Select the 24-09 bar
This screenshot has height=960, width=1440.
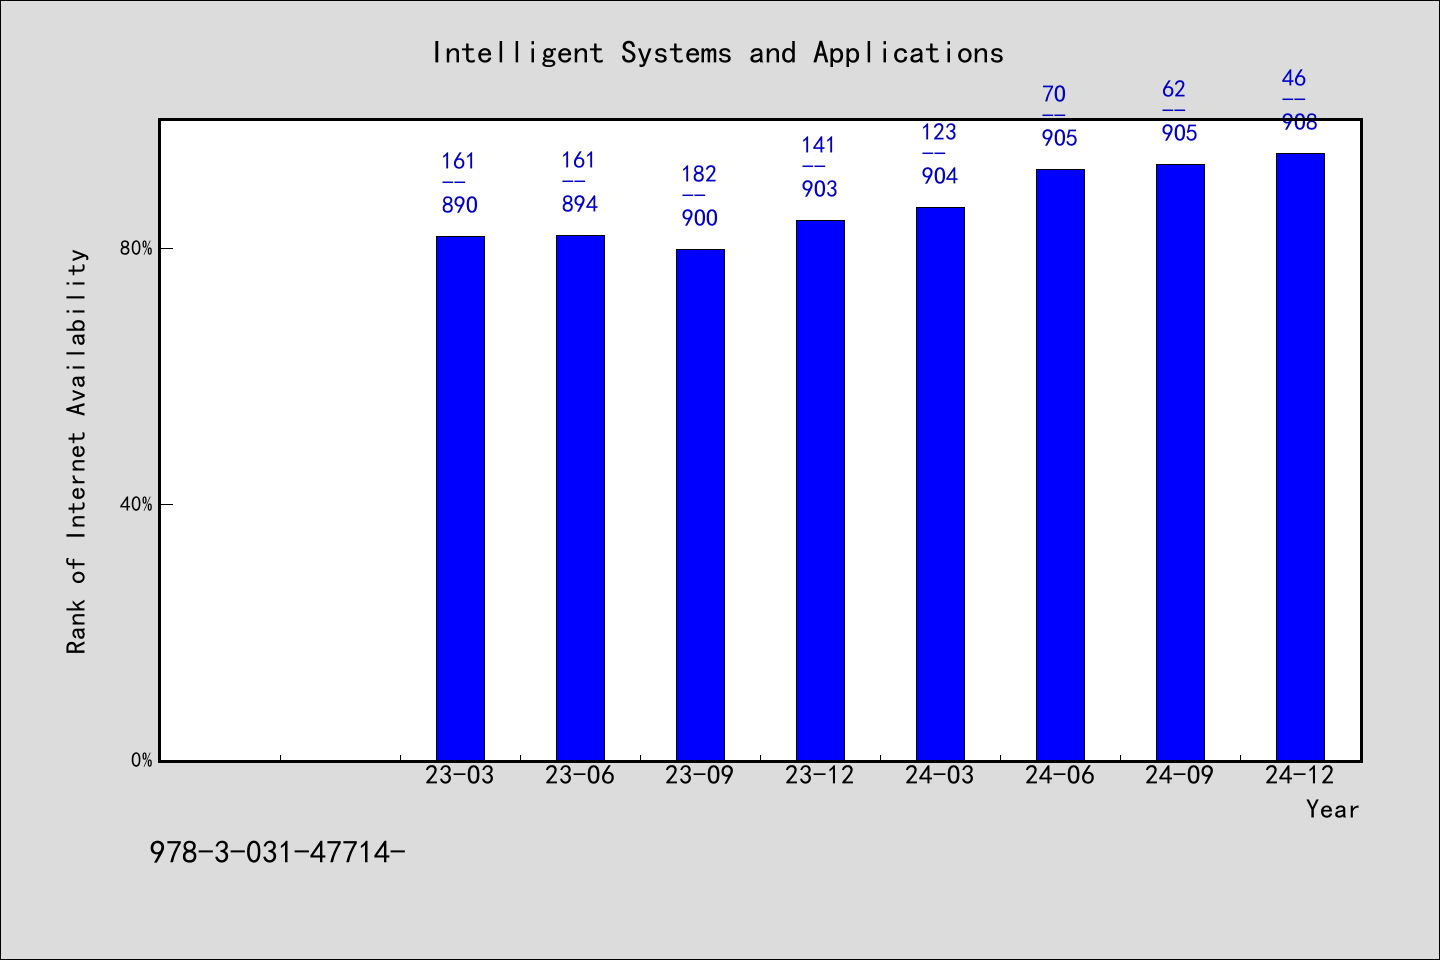tap(1180, 462)
